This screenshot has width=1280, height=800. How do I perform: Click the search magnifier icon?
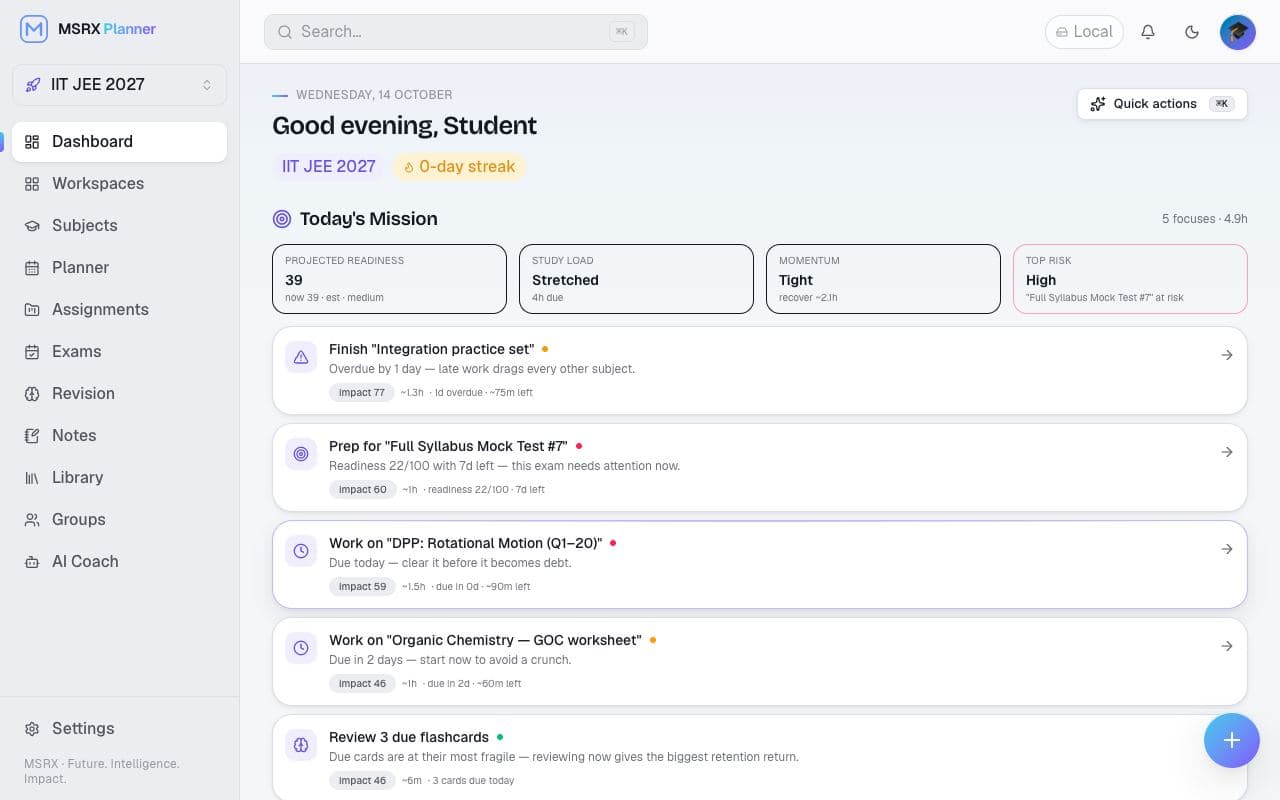pyautogui.click(x=285, y=32)
